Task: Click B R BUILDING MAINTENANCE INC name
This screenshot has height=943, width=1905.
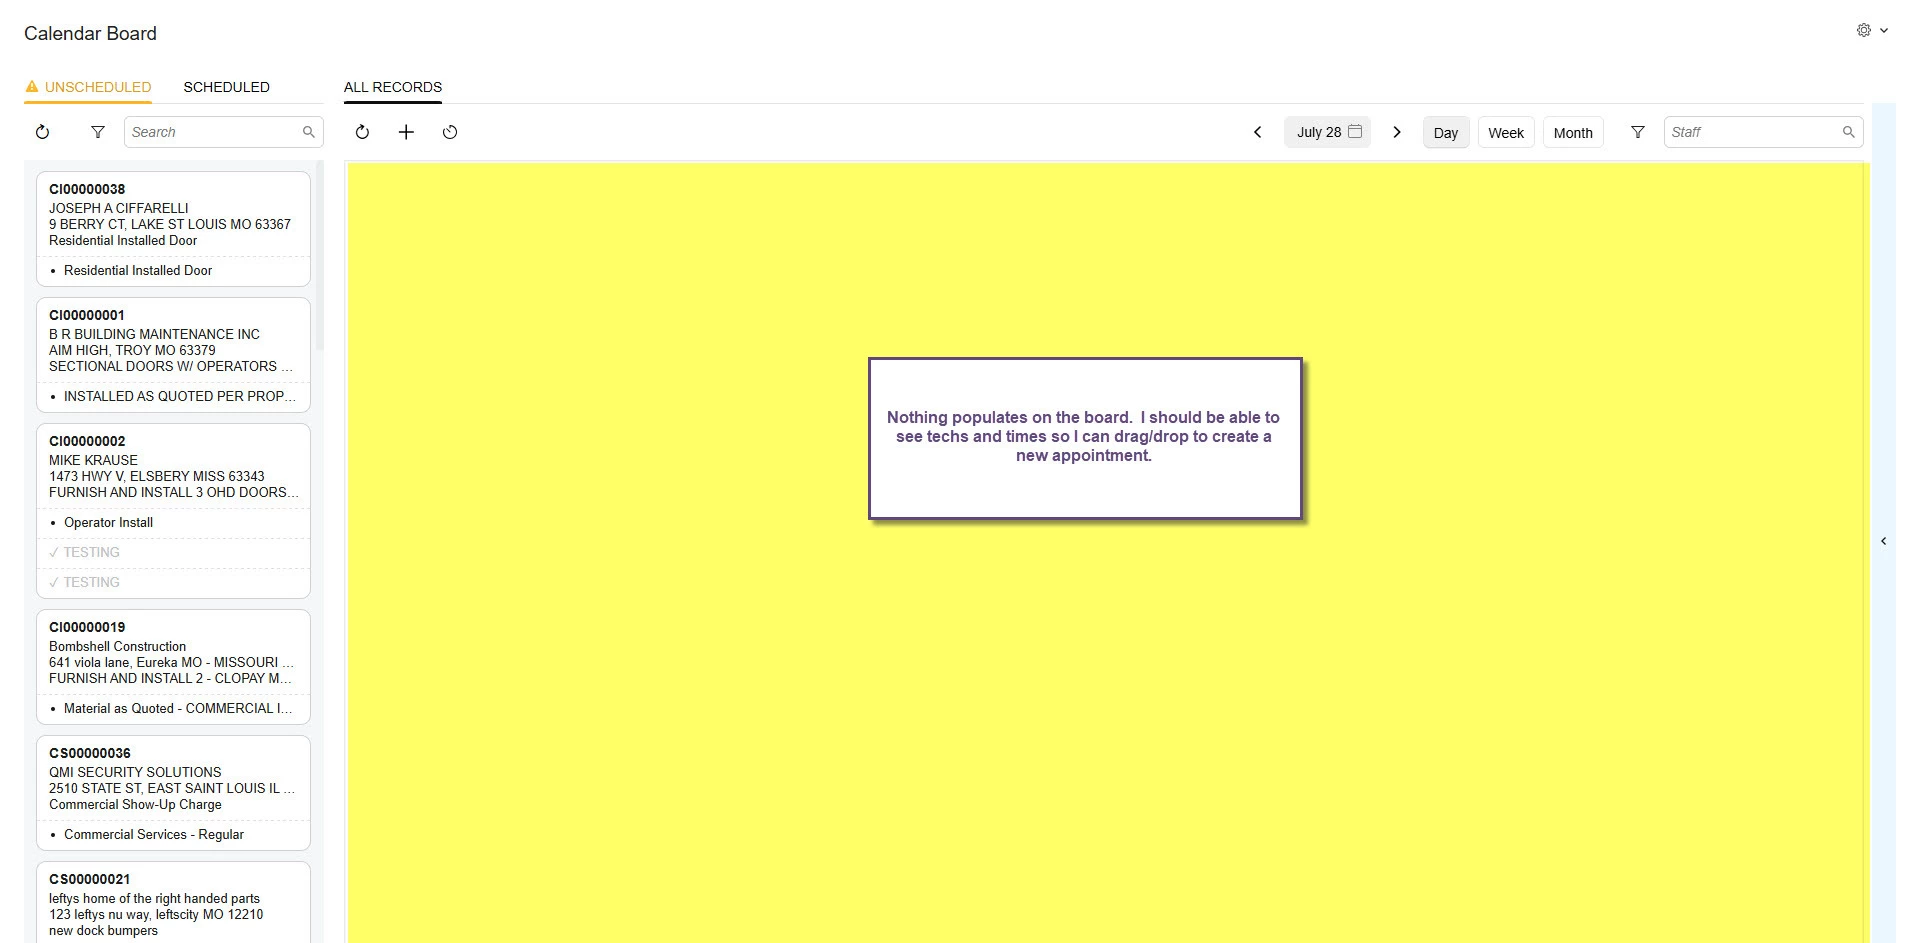Action: coord(154,334)
